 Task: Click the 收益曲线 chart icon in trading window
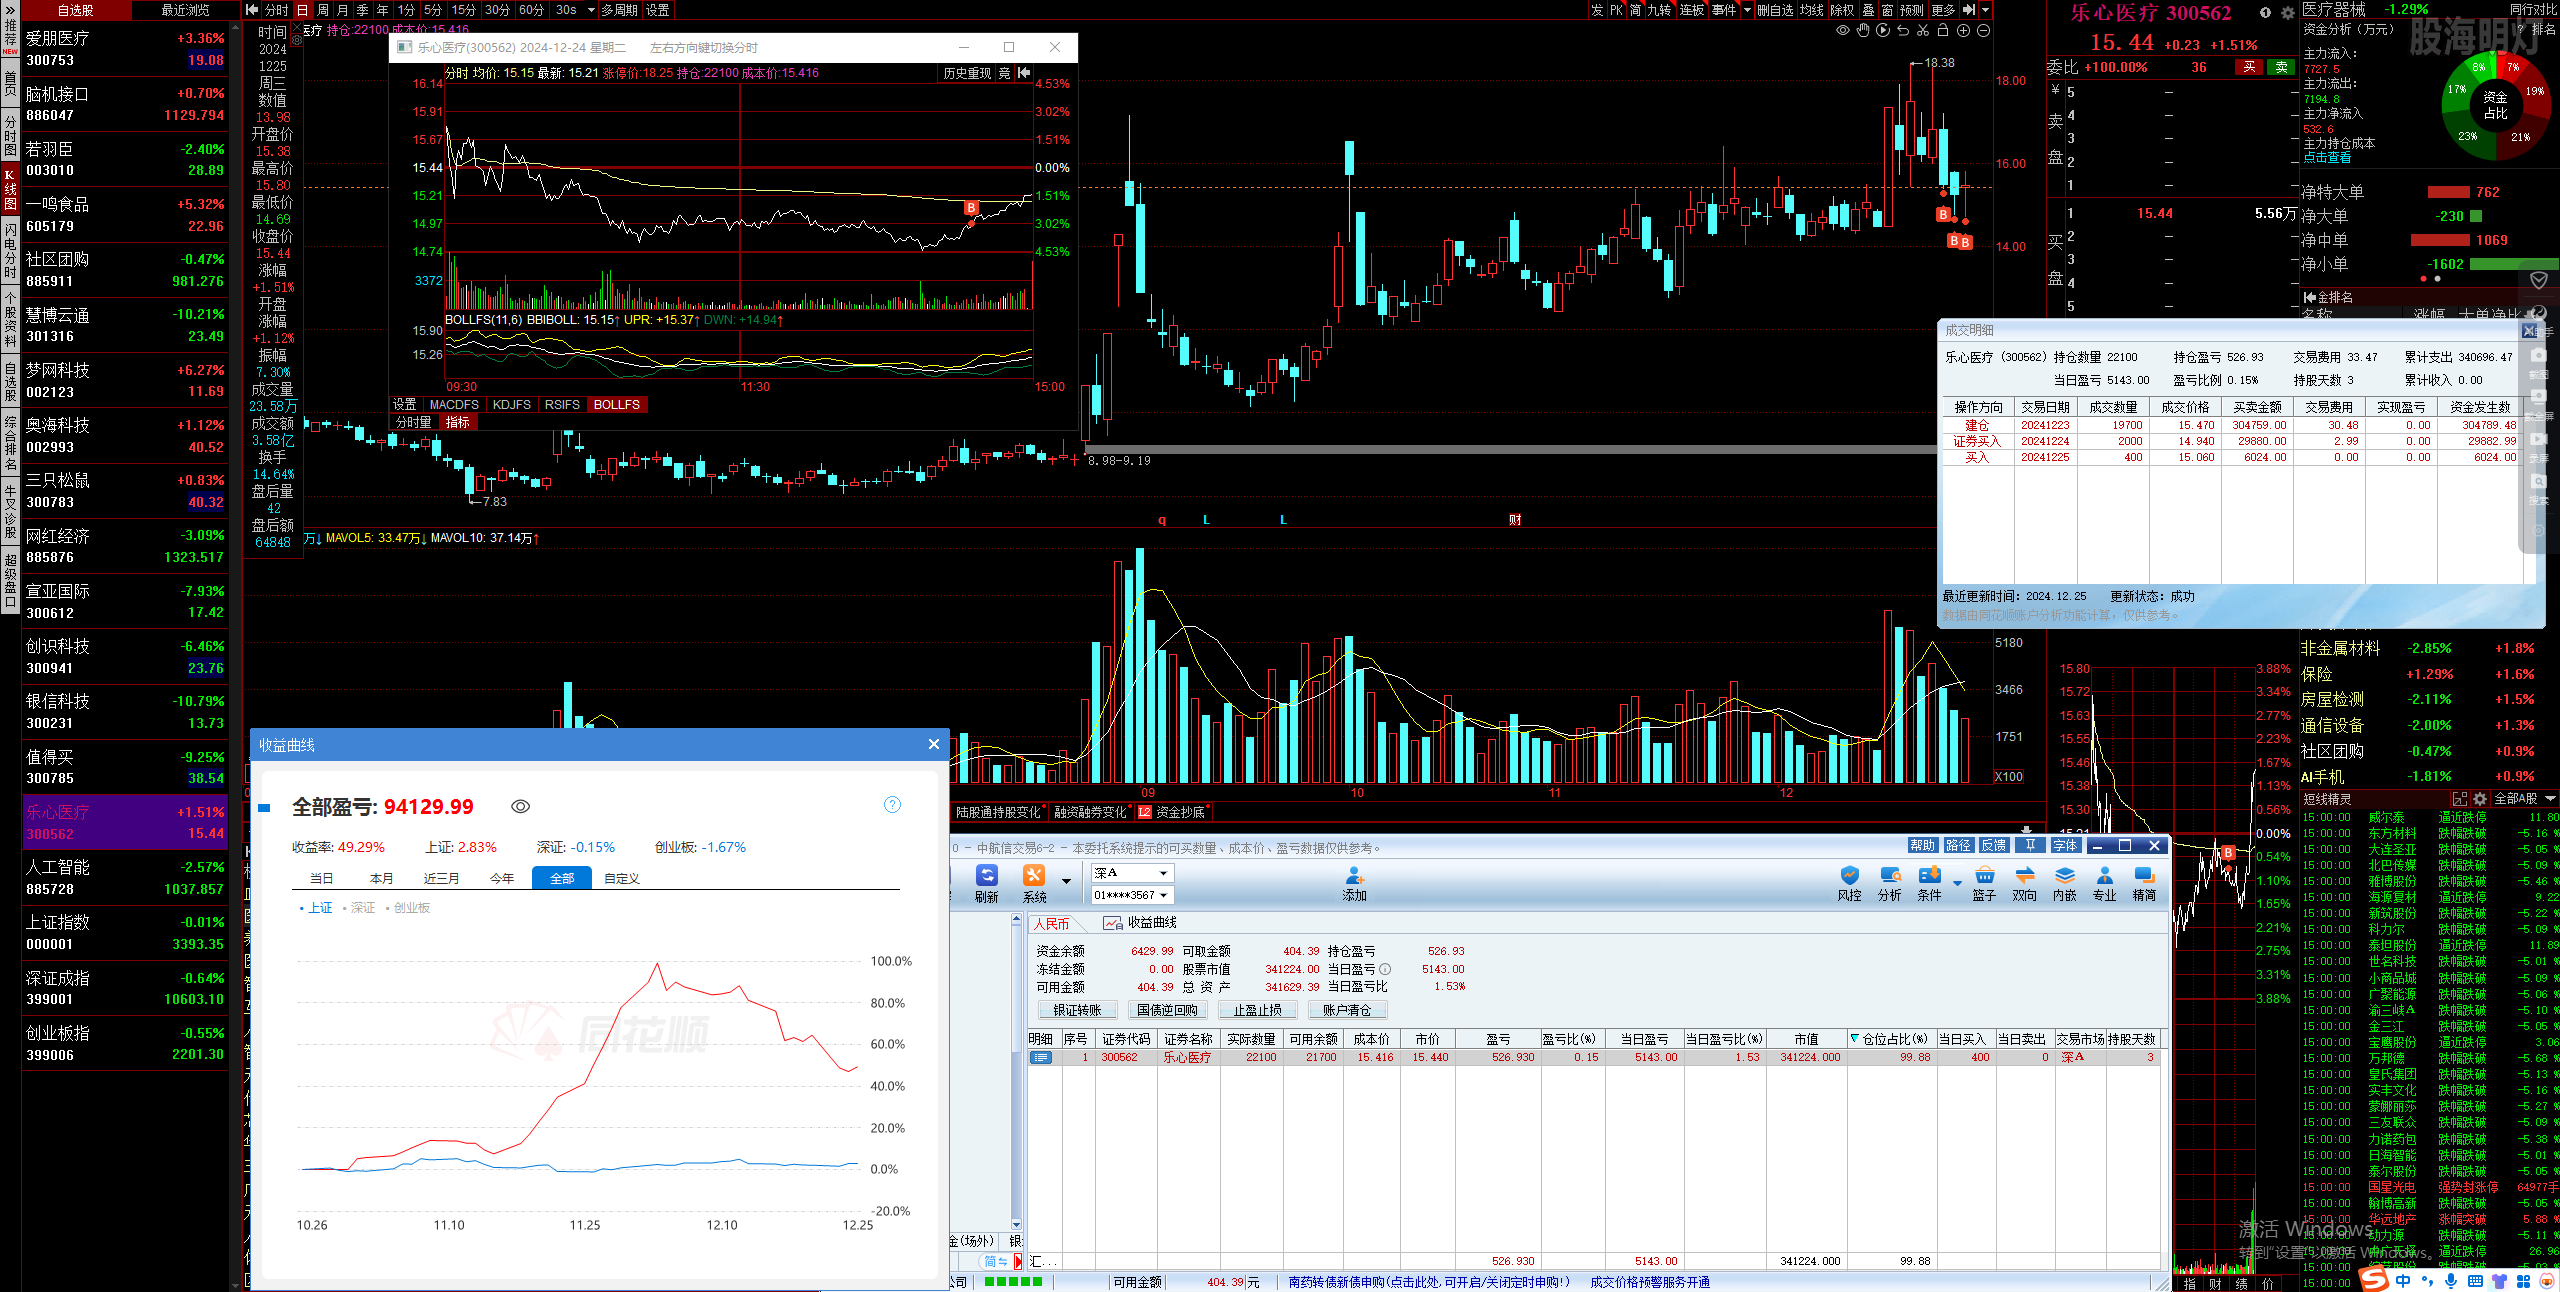(x=1112, y=923)
